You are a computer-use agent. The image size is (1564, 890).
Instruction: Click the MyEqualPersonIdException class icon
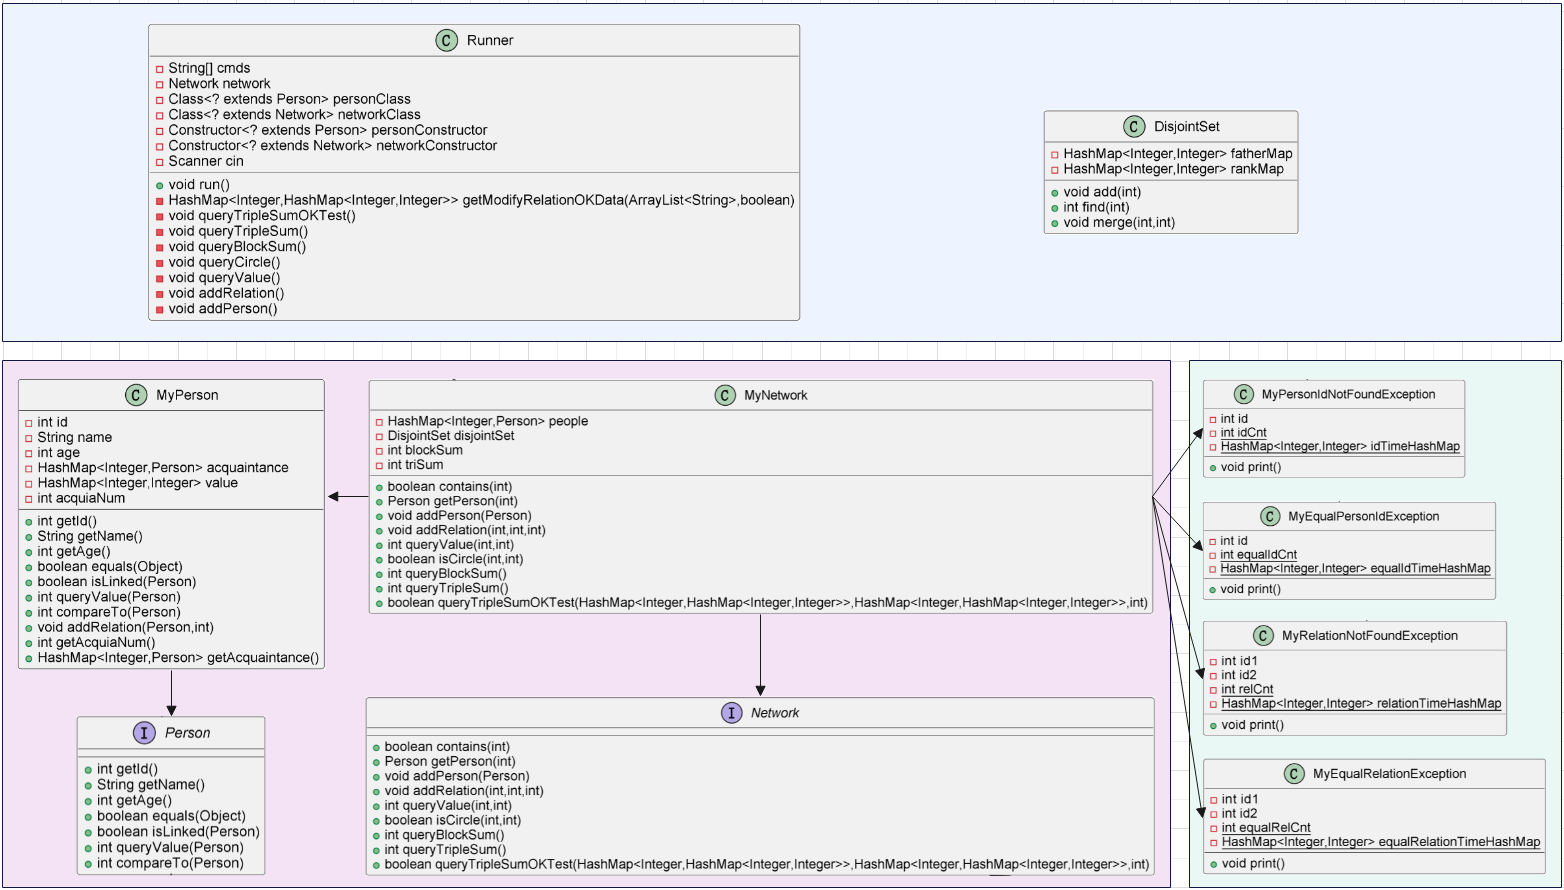tap(1270, 516)
